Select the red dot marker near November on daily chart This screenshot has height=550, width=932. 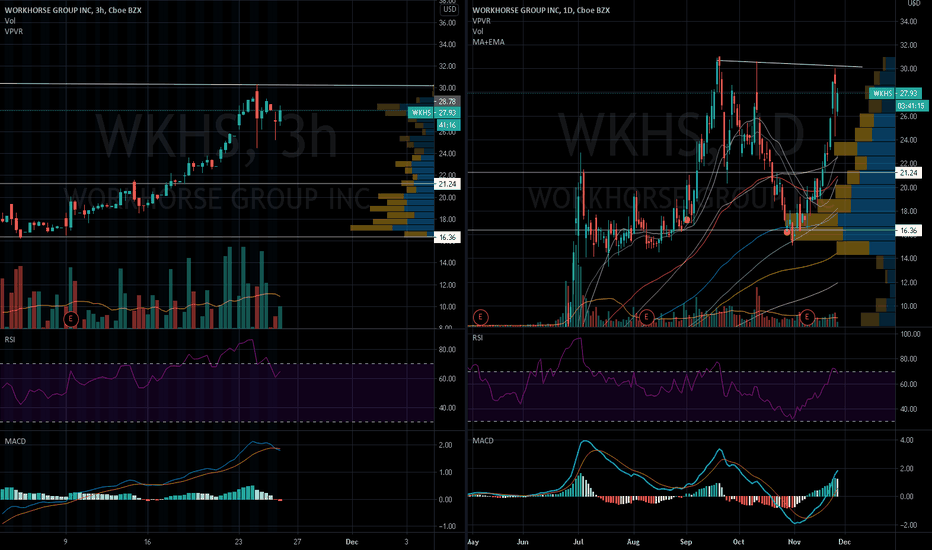pos(788,232)
